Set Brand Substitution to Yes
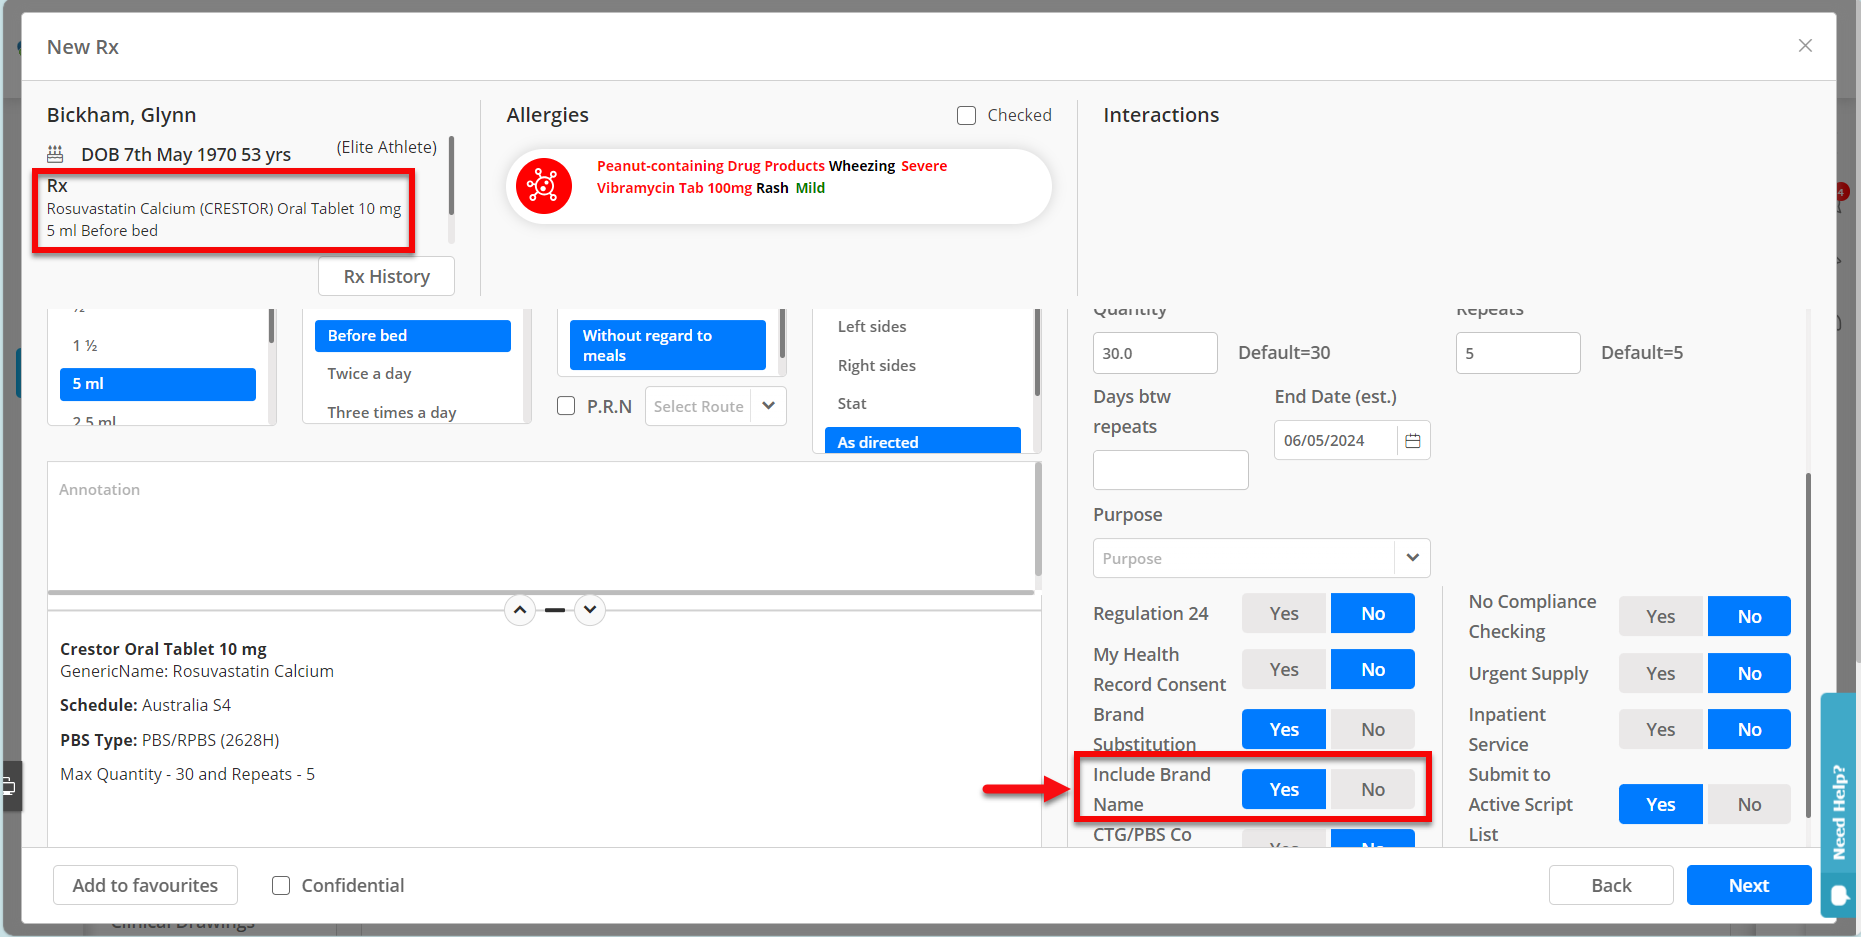 [x=1284, y=729]
